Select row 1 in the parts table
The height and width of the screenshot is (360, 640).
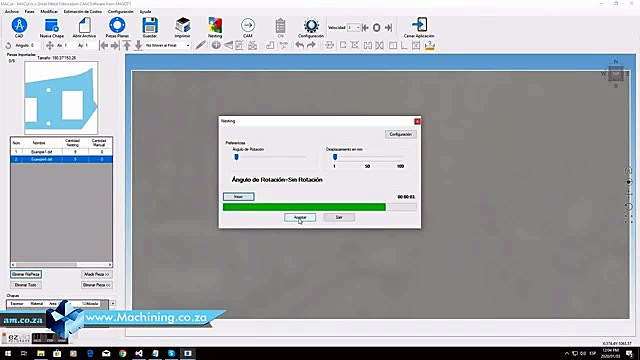click(x=61, y=151)
